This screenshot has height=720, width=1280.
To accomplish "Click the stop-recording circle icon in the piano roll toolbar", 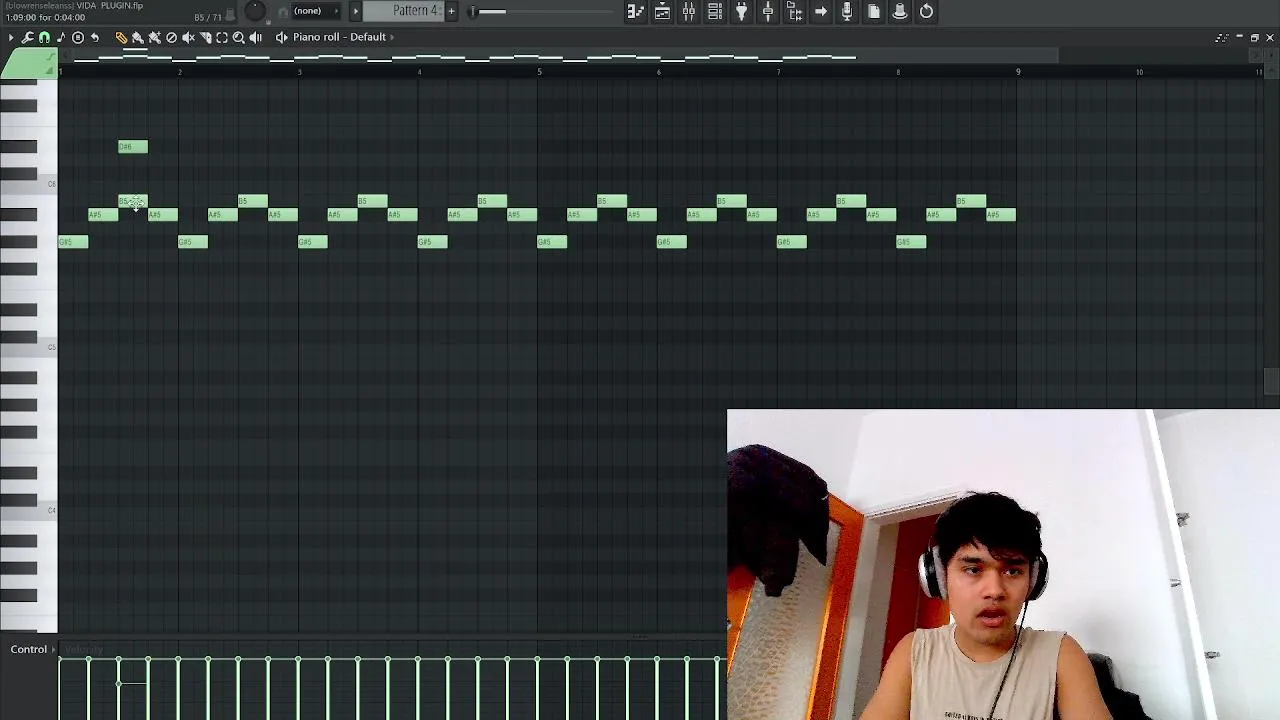I will (78, 37).
